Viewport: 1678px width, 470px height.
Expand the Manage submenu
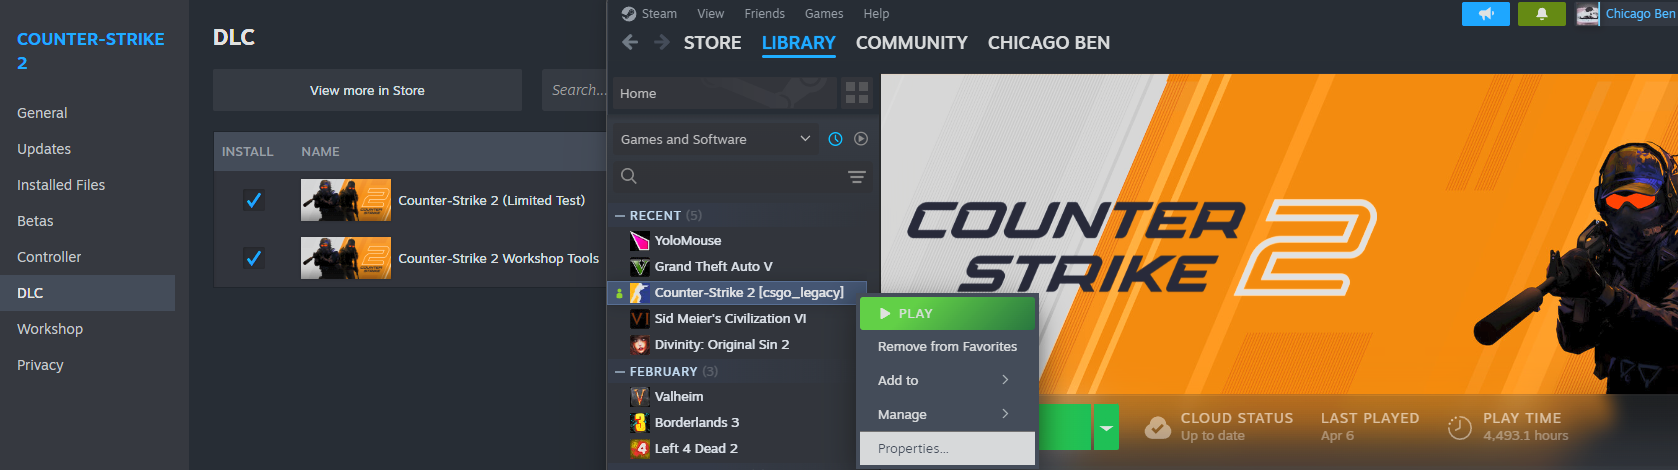tap(947, 414)
